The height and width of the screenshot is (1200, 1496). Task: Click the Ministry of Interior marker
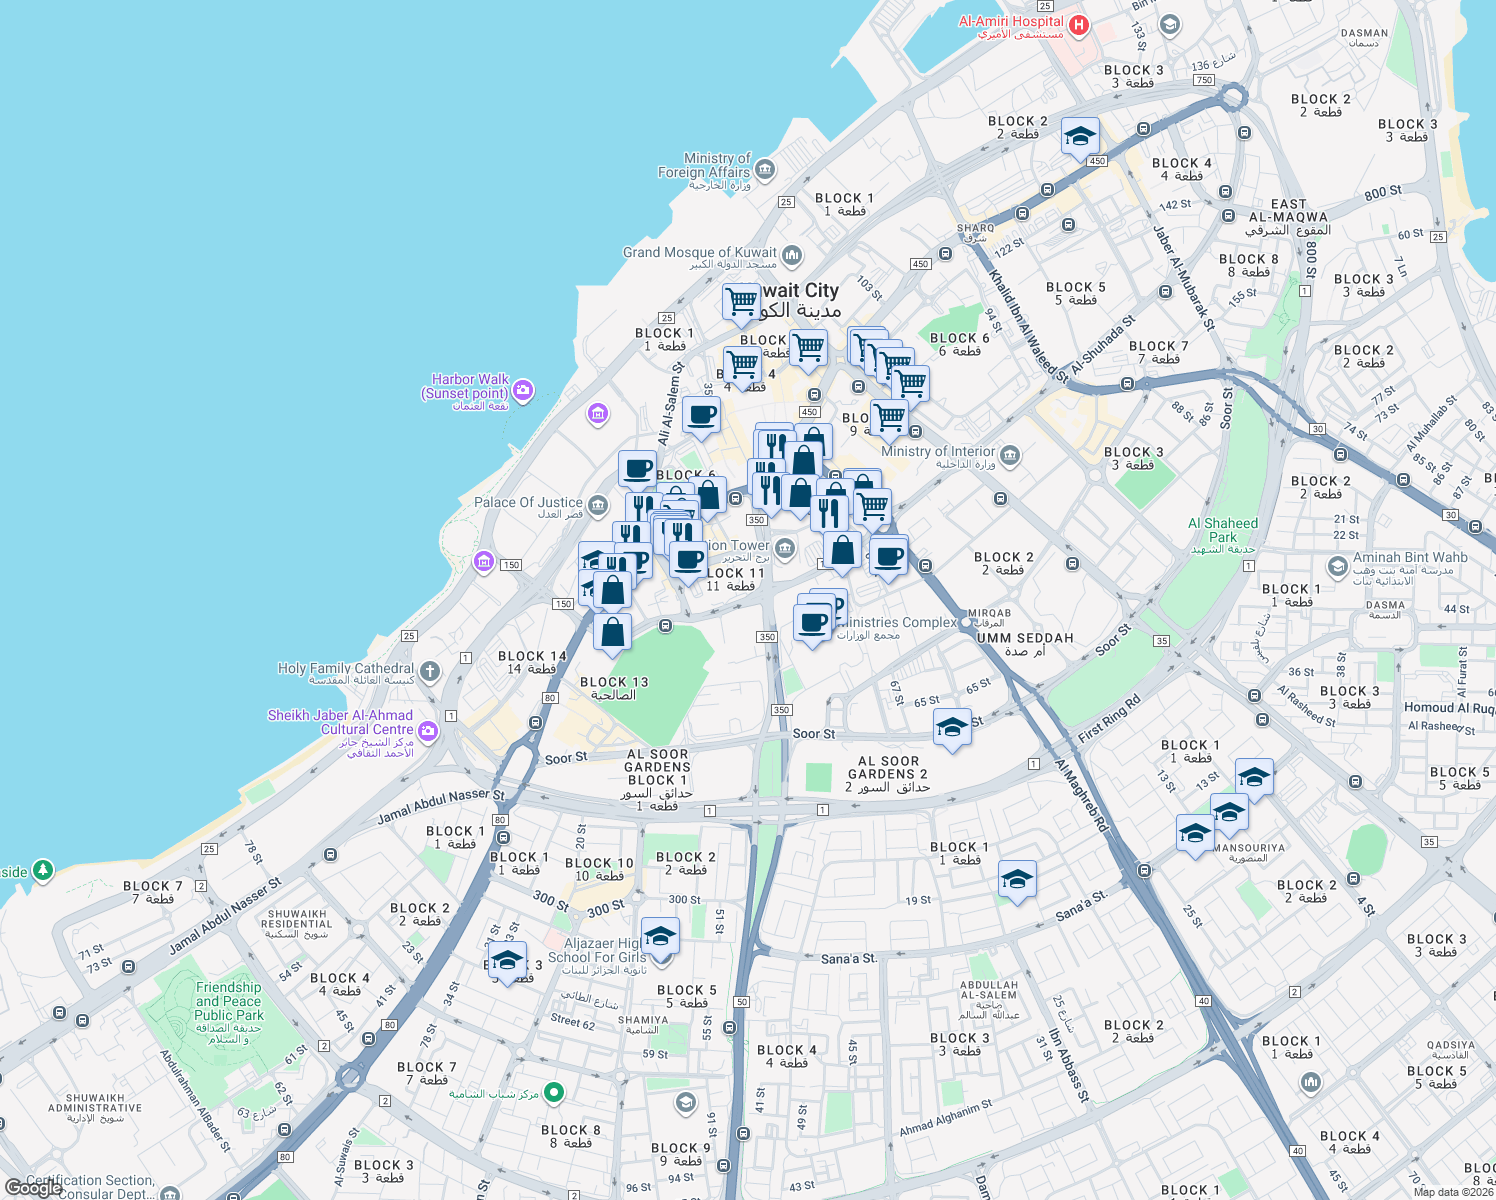tap(1008, 456)
